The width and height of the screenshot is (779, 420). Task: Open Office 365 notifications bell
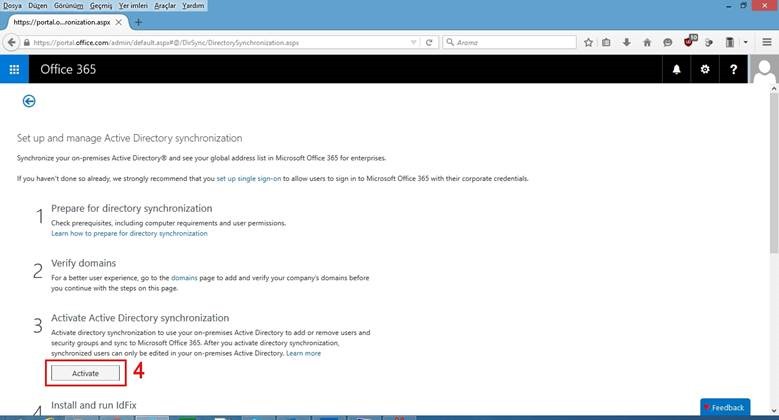(676, 70)
